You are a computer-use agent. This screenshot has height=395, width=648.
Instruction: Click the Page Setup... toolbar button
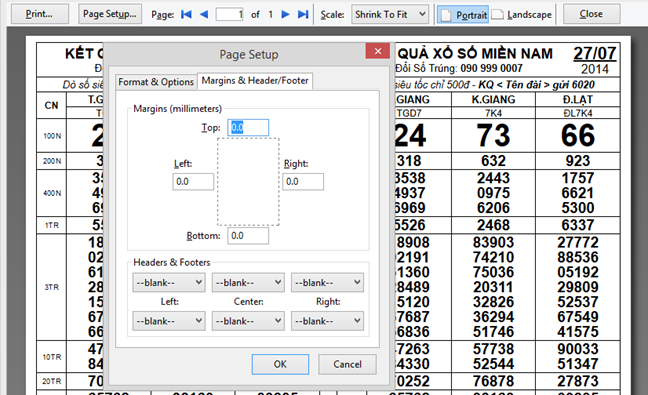110,14
